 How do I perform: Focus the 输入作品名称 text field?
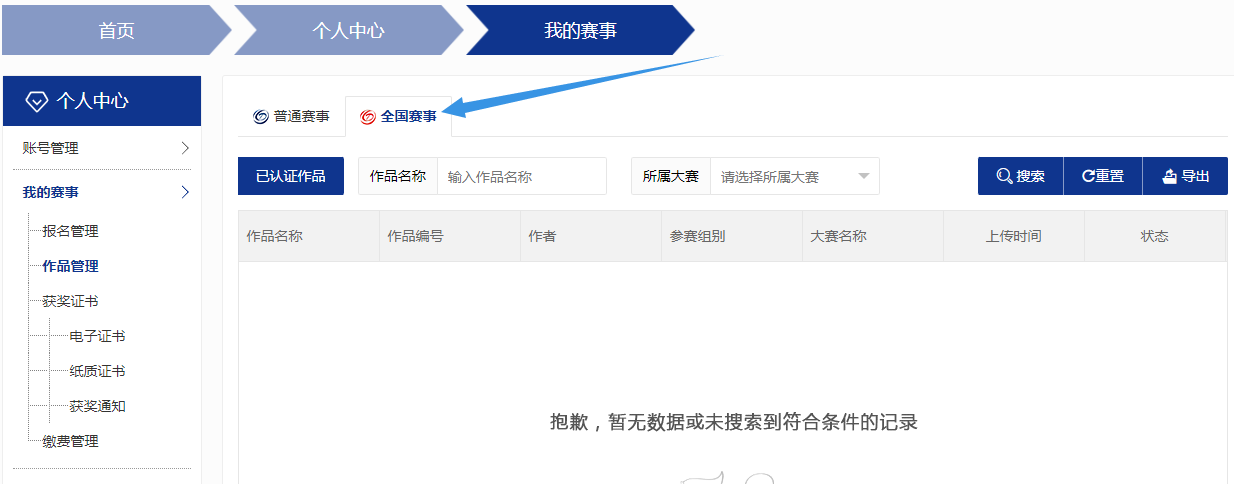tap(521, 176)
